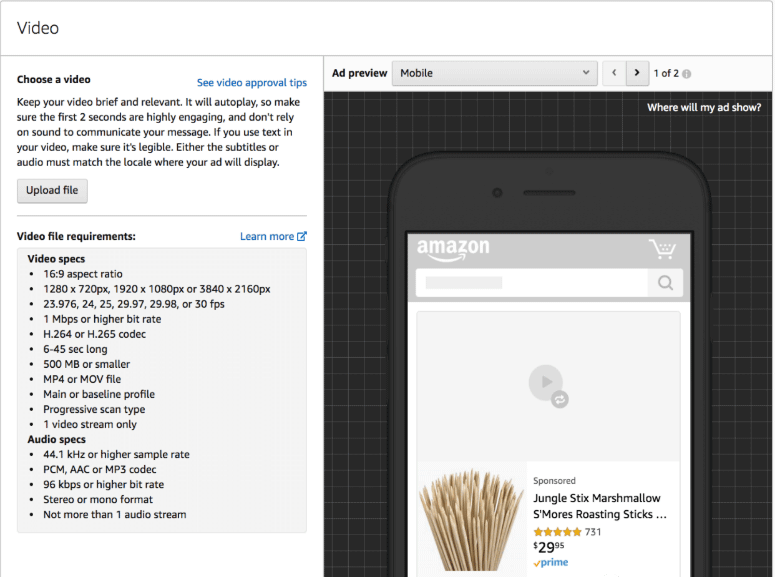The image size is (775, 577).
Task: Click the magnifier search icon in preview
Action: (665, 283)
